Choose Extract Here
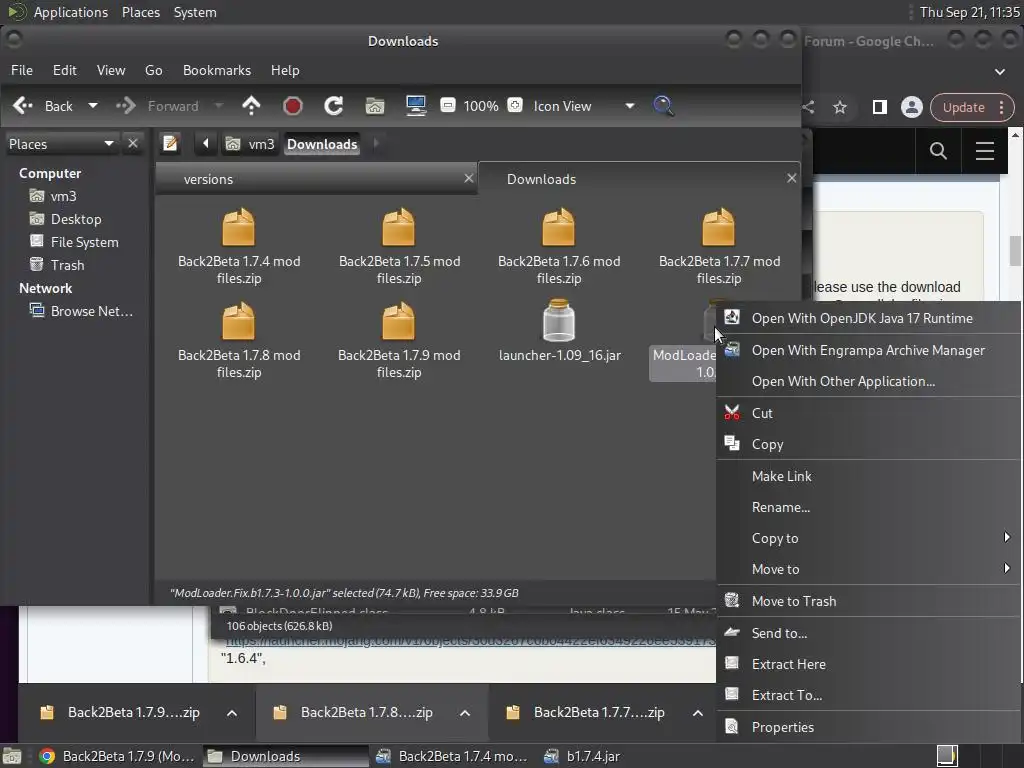Viewport: 1024px width, 768px height. 869,664
